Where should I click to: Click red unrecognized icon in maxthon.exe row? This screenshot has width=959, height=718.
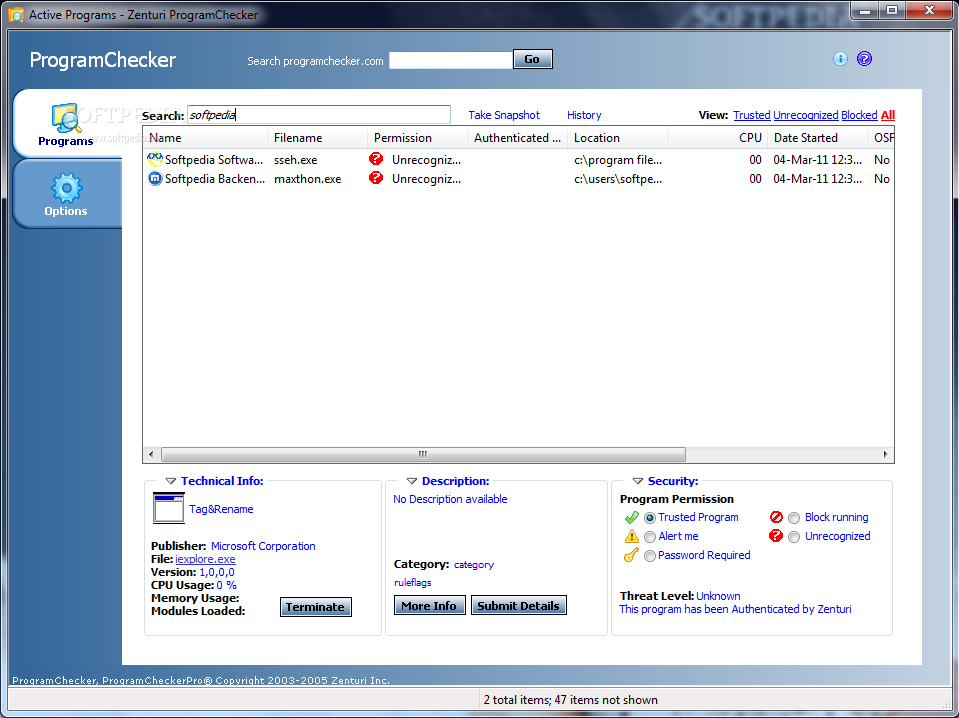(x=376, y=178)
